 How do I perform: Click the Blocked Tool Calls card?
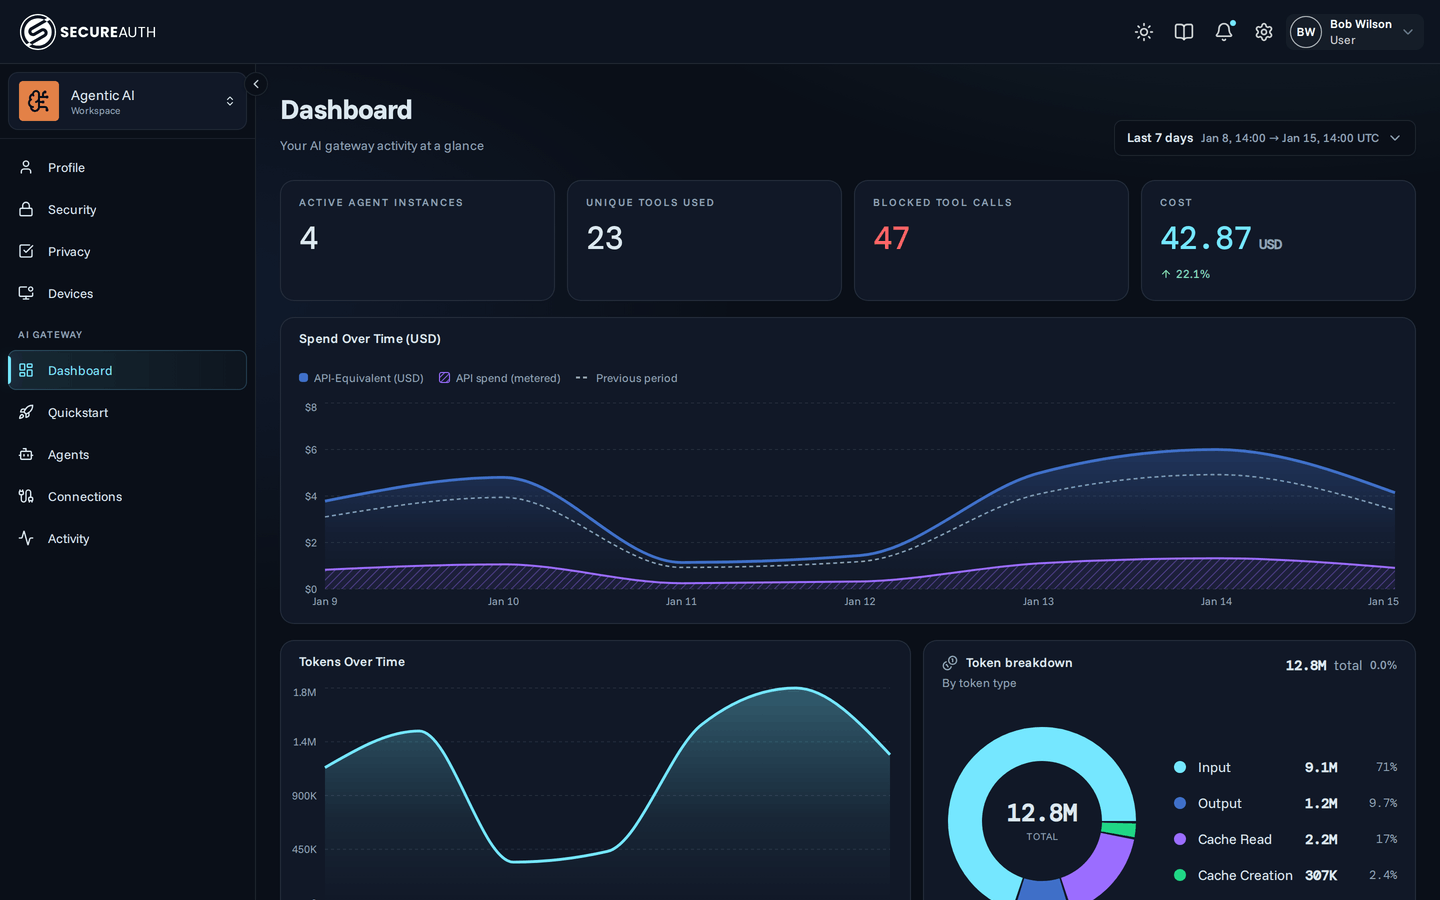click(991, 240)
